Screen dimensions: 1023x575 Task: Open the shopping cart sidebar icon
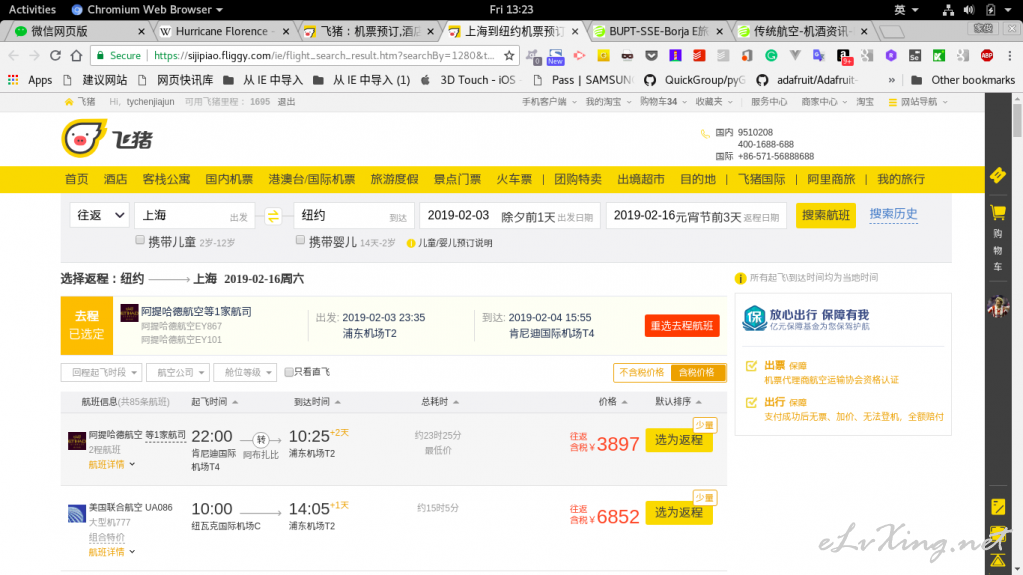tap(998, 213)
